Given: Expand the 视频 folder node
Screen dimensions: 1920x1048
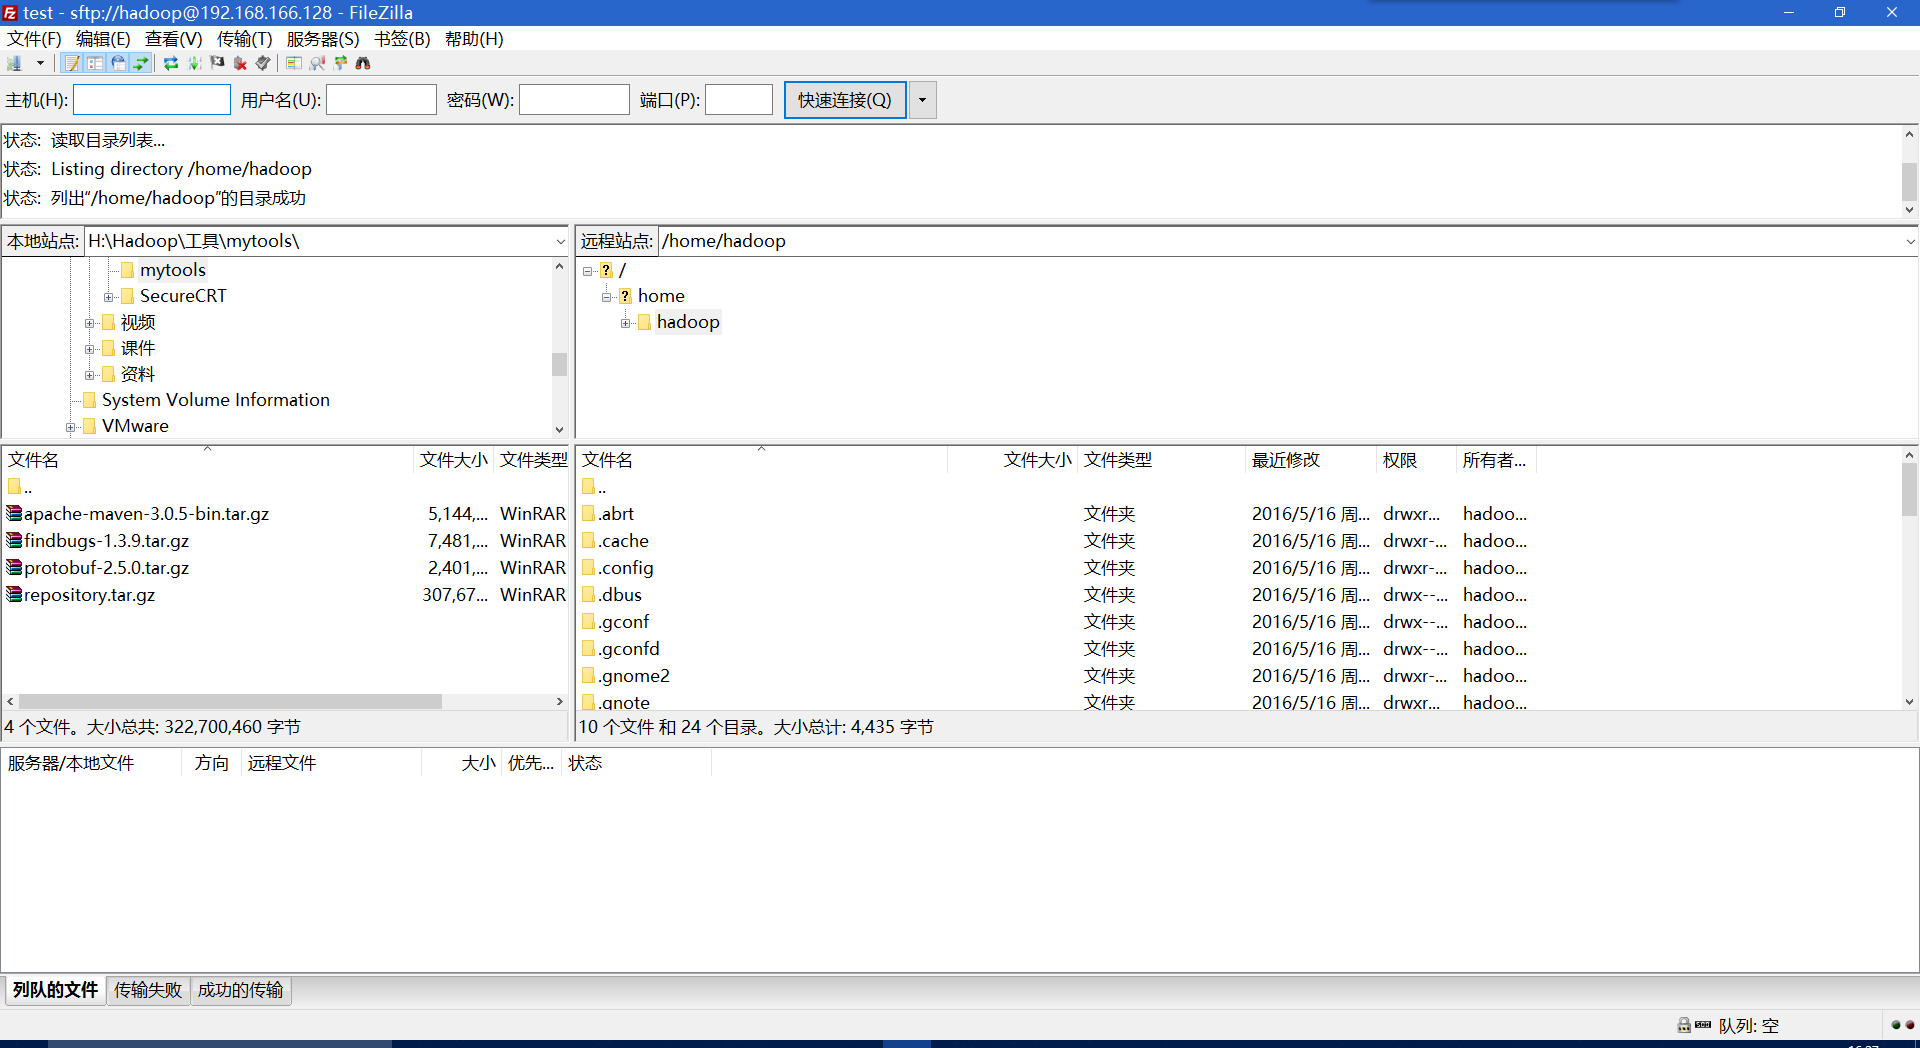Looking at the screenshot, I should pyautogui.click(x=90, y=323).
